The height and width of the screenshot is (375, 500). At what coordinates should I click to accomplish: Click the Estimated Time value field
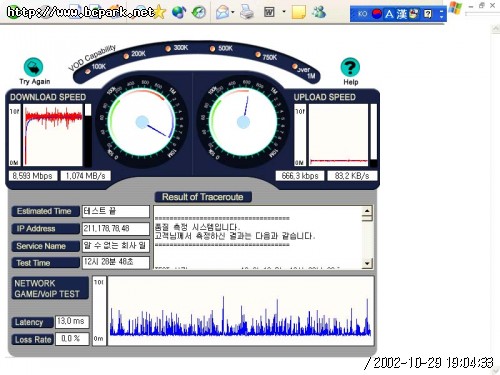pyautogui.click(x=116, y=211)
